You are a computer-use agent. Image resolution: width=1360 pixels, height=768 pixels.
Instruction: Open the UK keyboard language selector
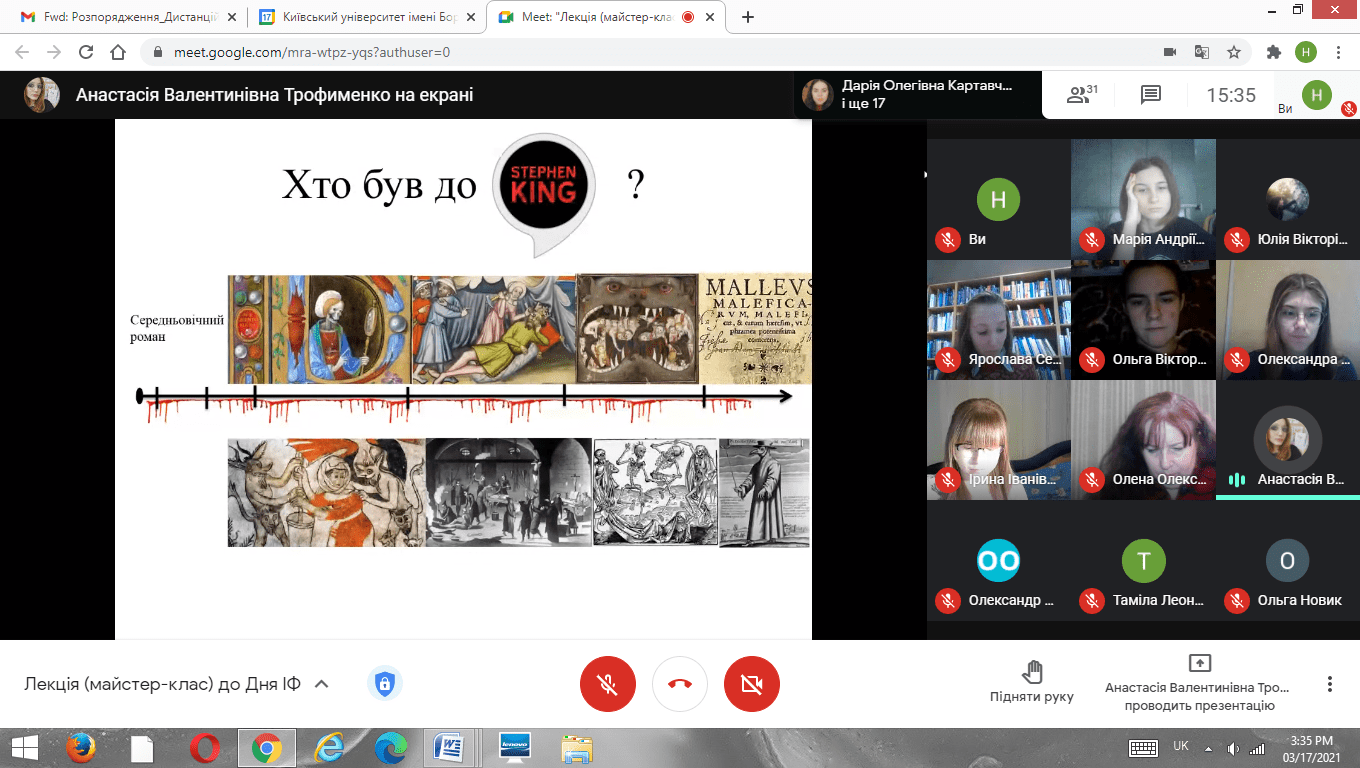pyautogui.click(x=1180, y=747)
